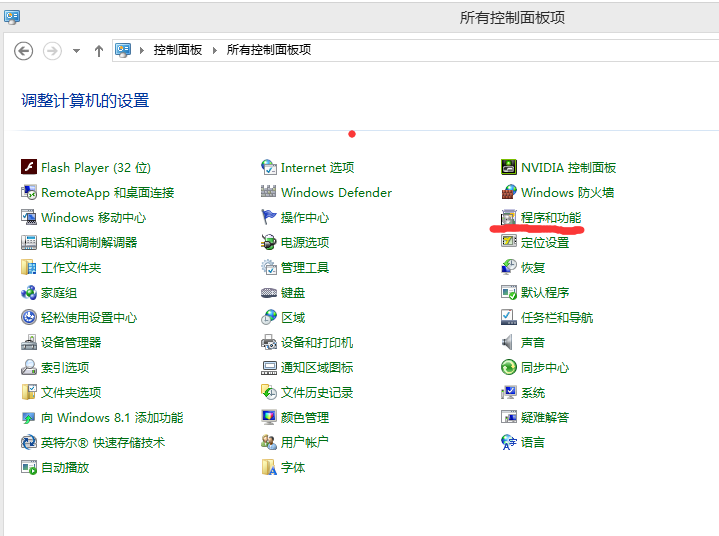Open the 任务栏和导航 link
719x536 pixels.
point(557,317)
